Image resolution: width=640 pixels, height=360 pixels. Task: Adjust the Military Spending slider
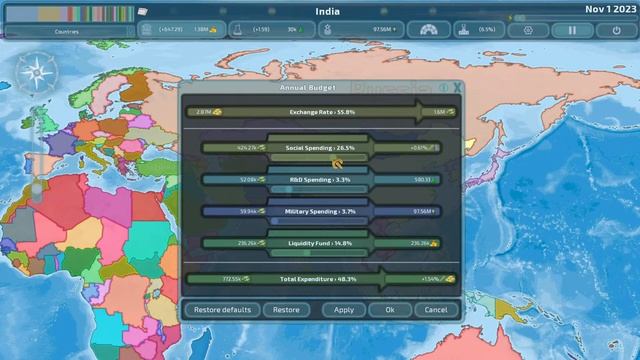tap(319, 221)
